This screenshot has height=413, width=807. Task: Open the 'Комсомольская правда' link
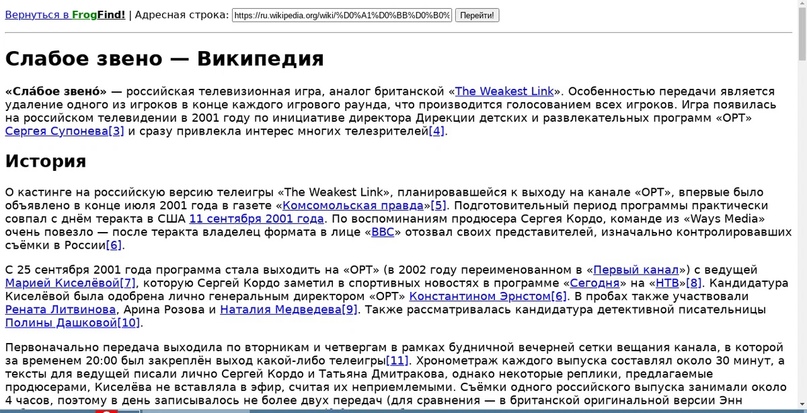coord(354,205)
